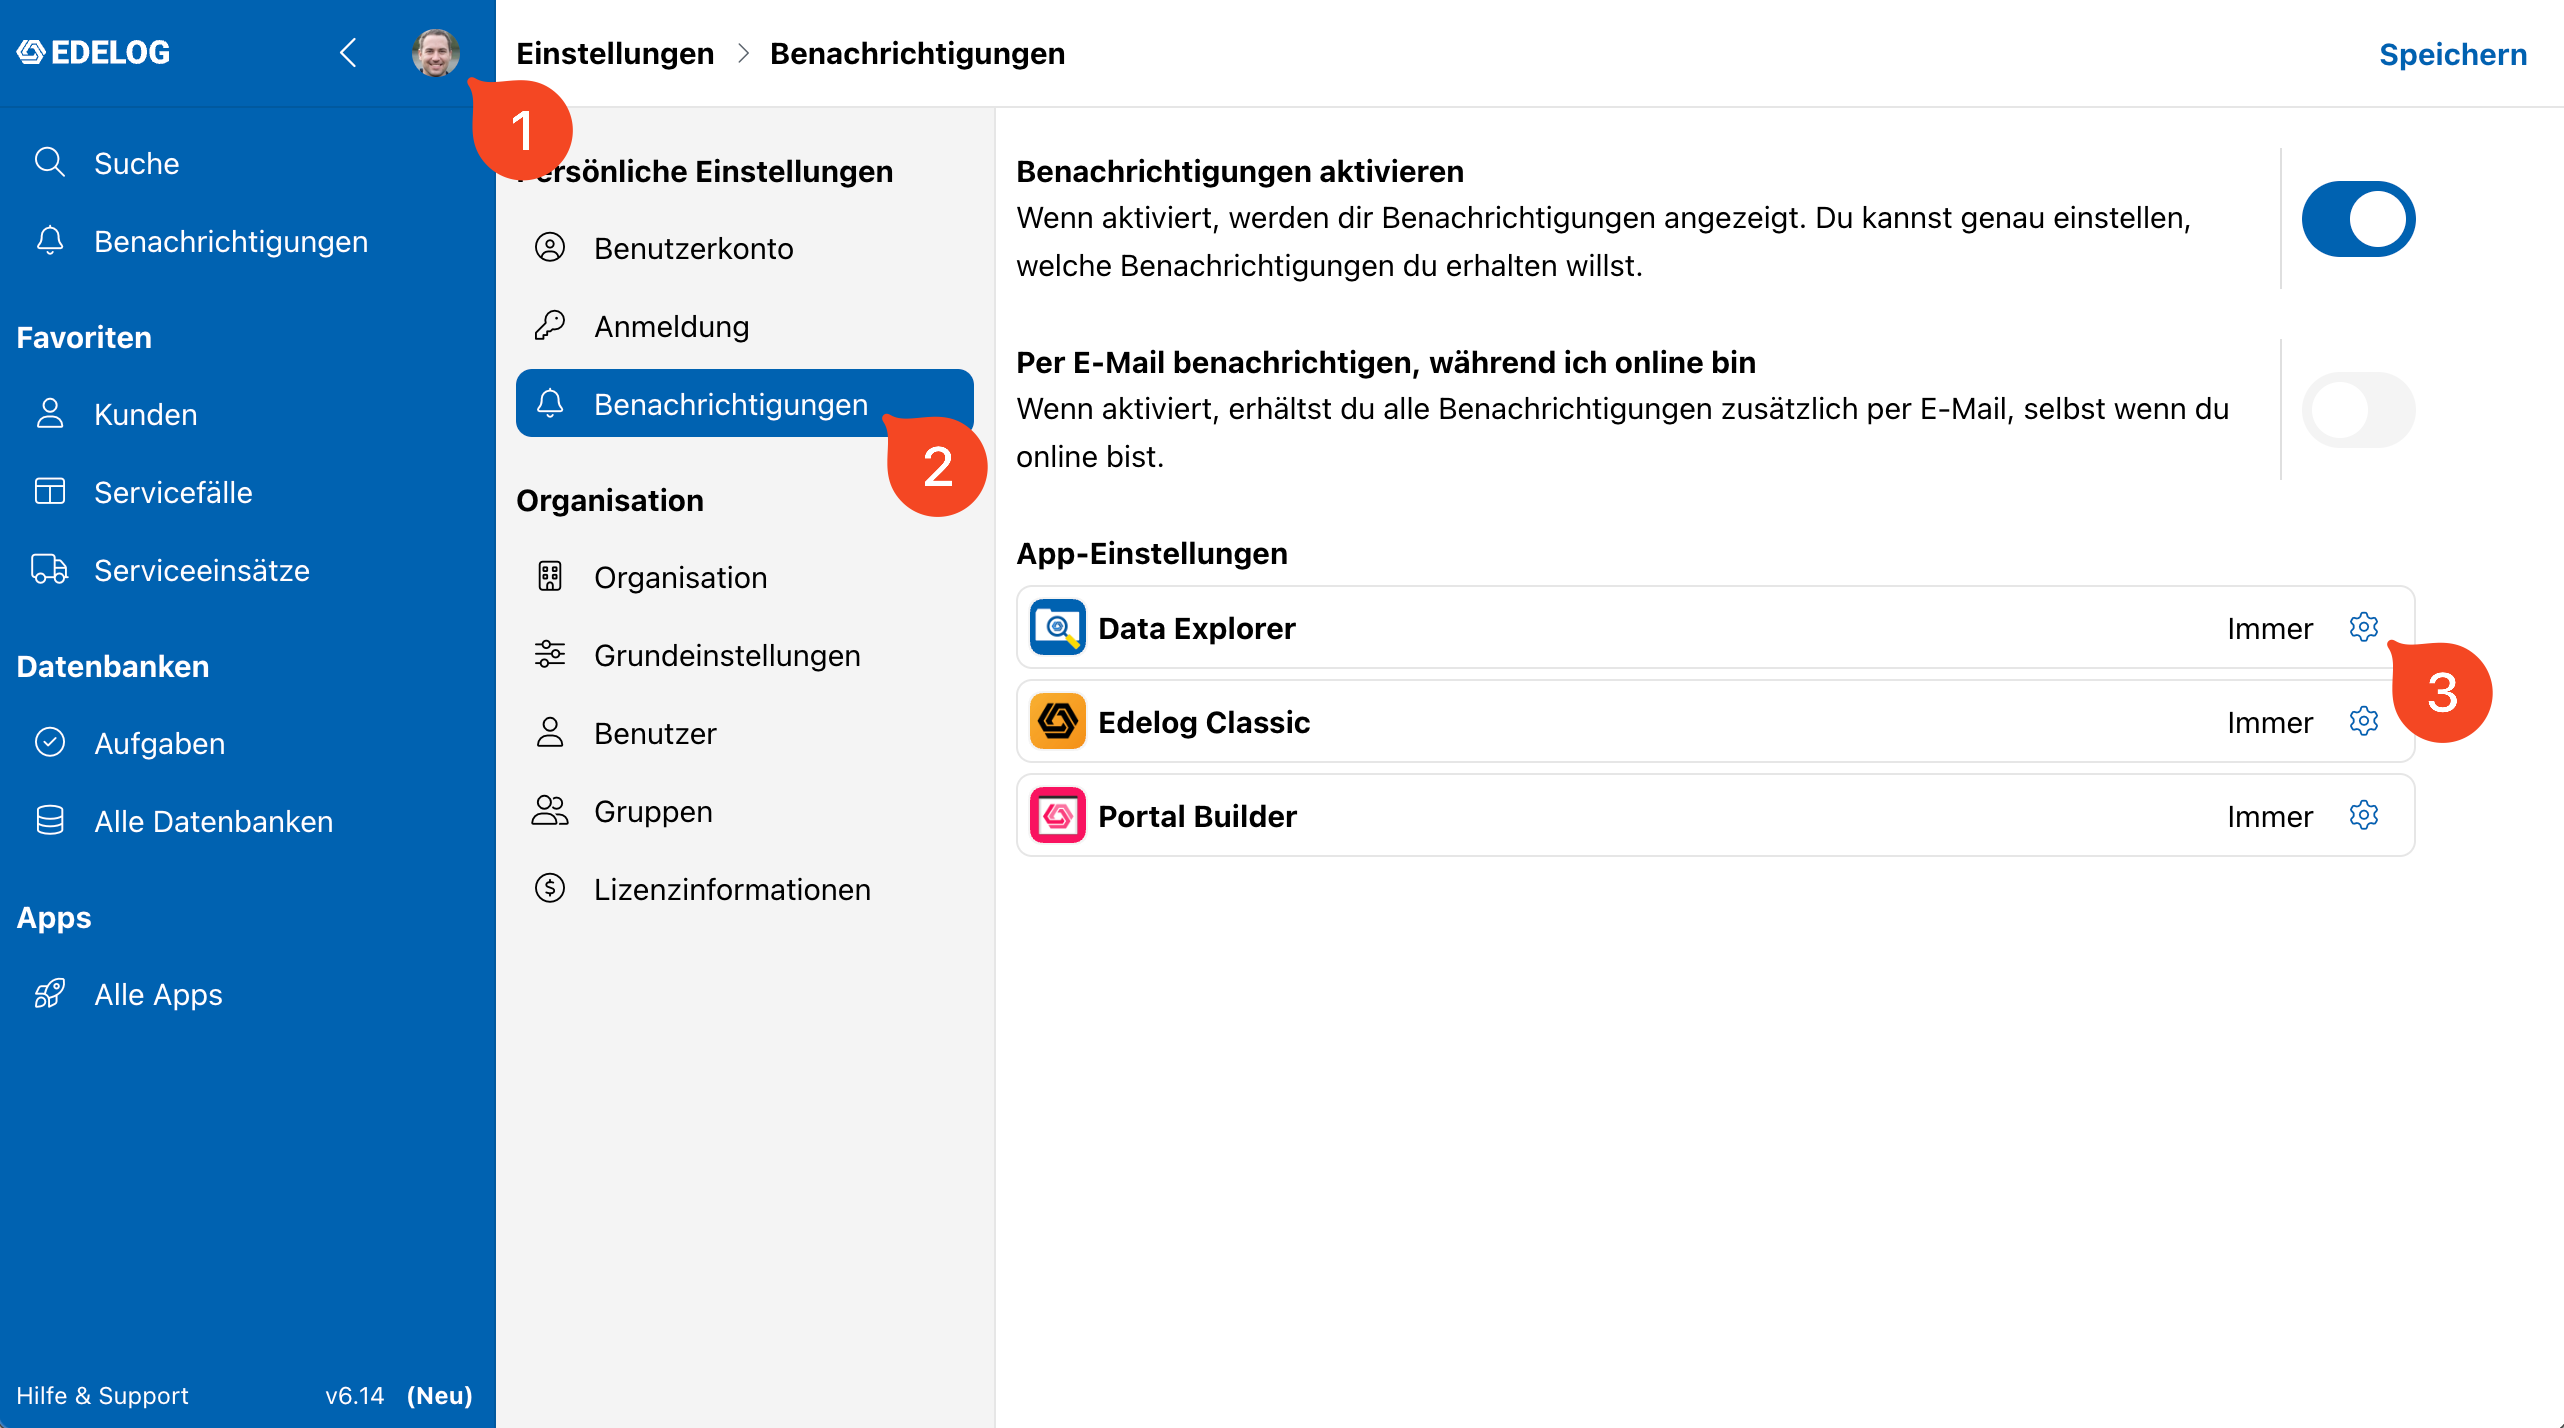Click Immer value for Data Explorer
Image resolution: width=2564 pixels, height=1428 pixels.
[2270, 629]
